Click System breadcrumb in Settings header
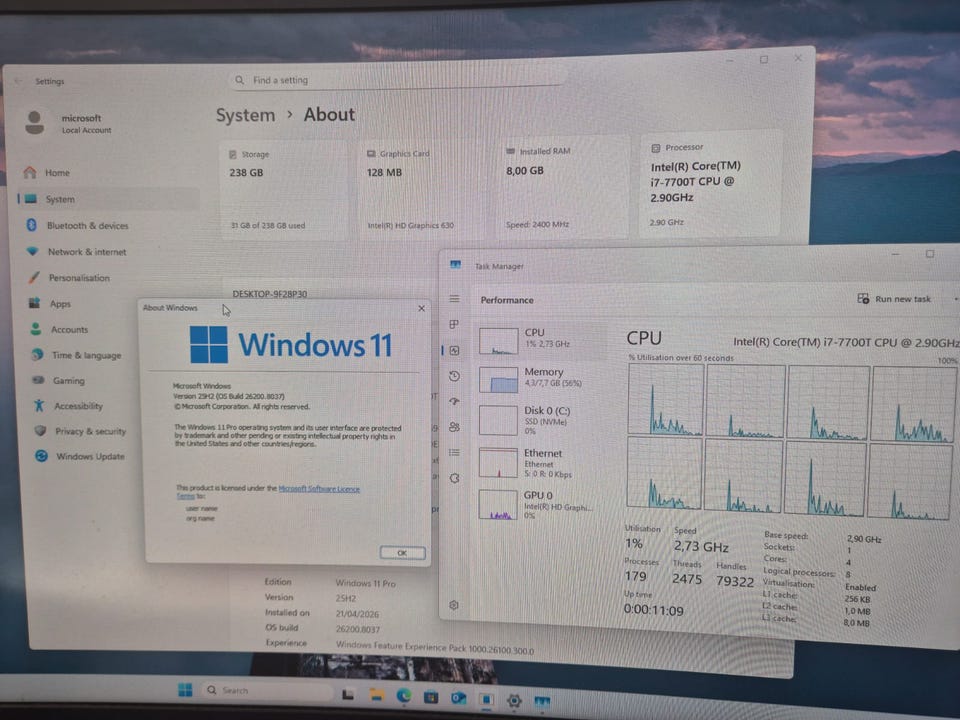The image size is (960, 720). tap(246, 115)
